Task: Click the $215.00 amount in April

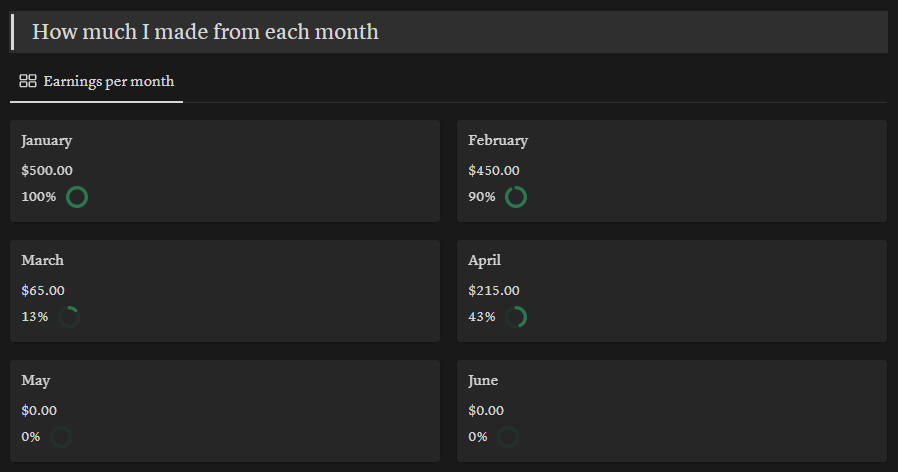Action: [494, 291]
